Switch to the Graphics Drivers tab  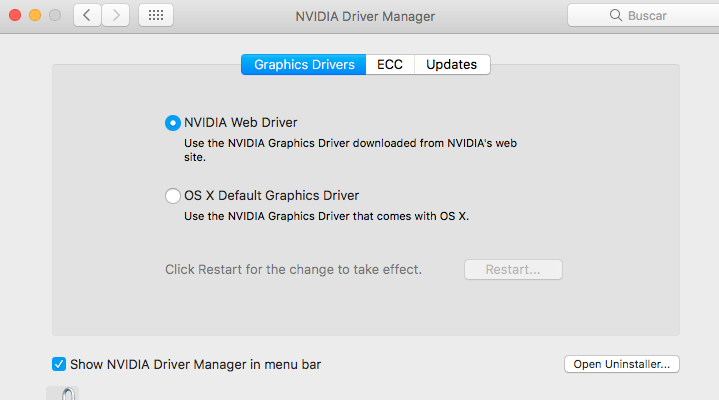coord(304,65)
